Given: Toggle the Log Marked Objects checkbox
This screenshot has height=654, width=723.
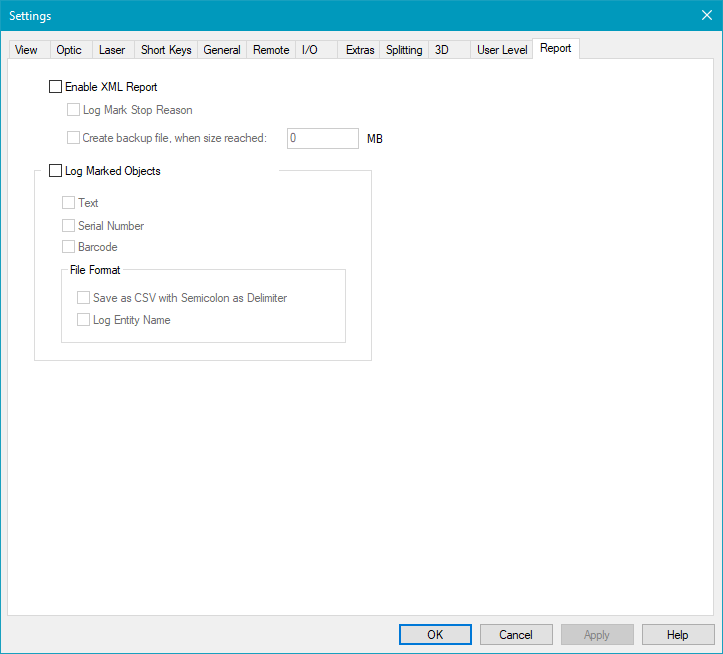Looking at the screenshot, I should coord(55,171).
